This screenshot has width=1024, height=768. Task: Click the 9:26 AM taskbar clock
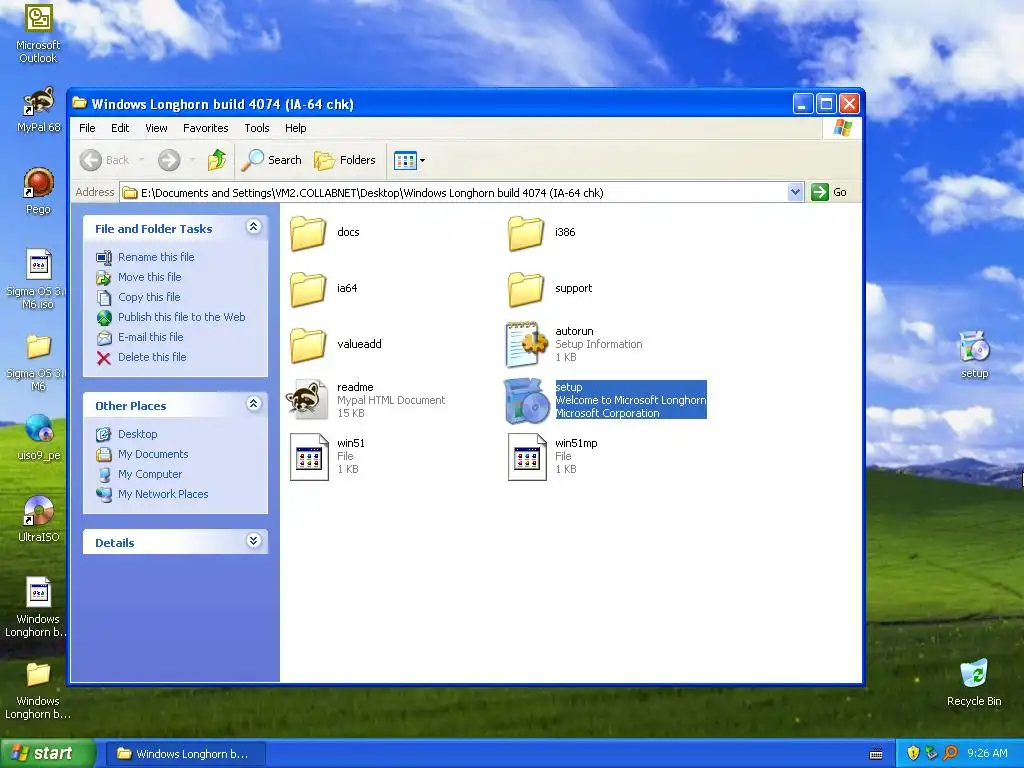coord(987,754)
